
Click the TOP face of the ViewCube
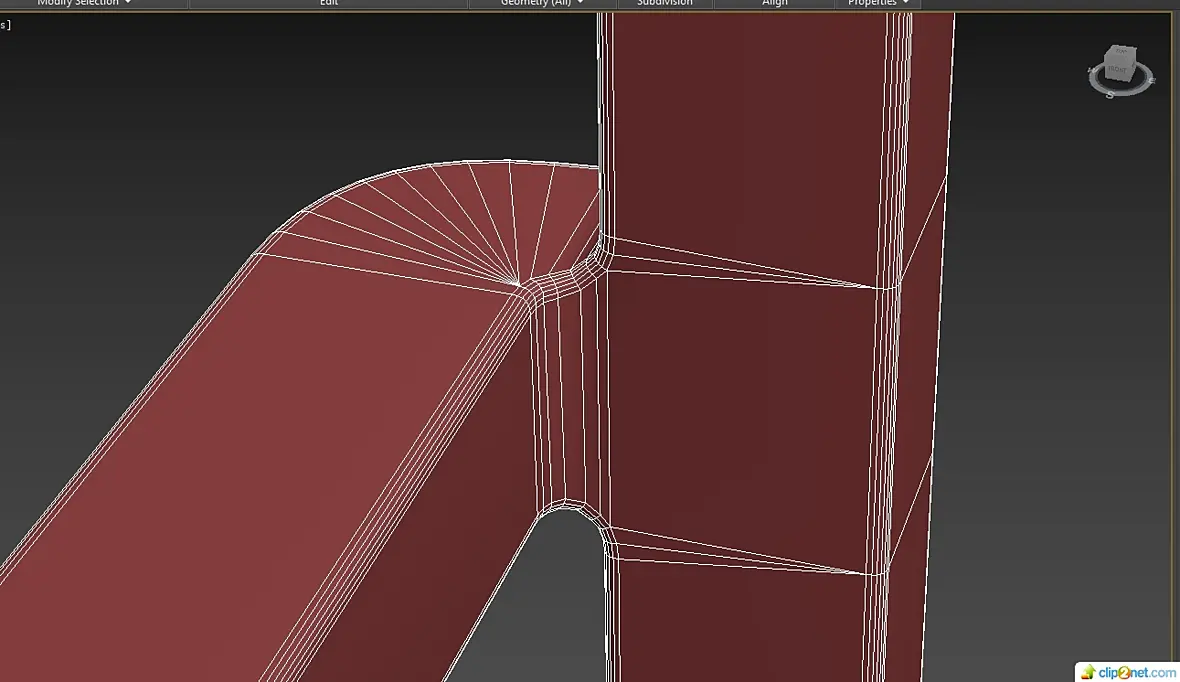click(1121, 53)
